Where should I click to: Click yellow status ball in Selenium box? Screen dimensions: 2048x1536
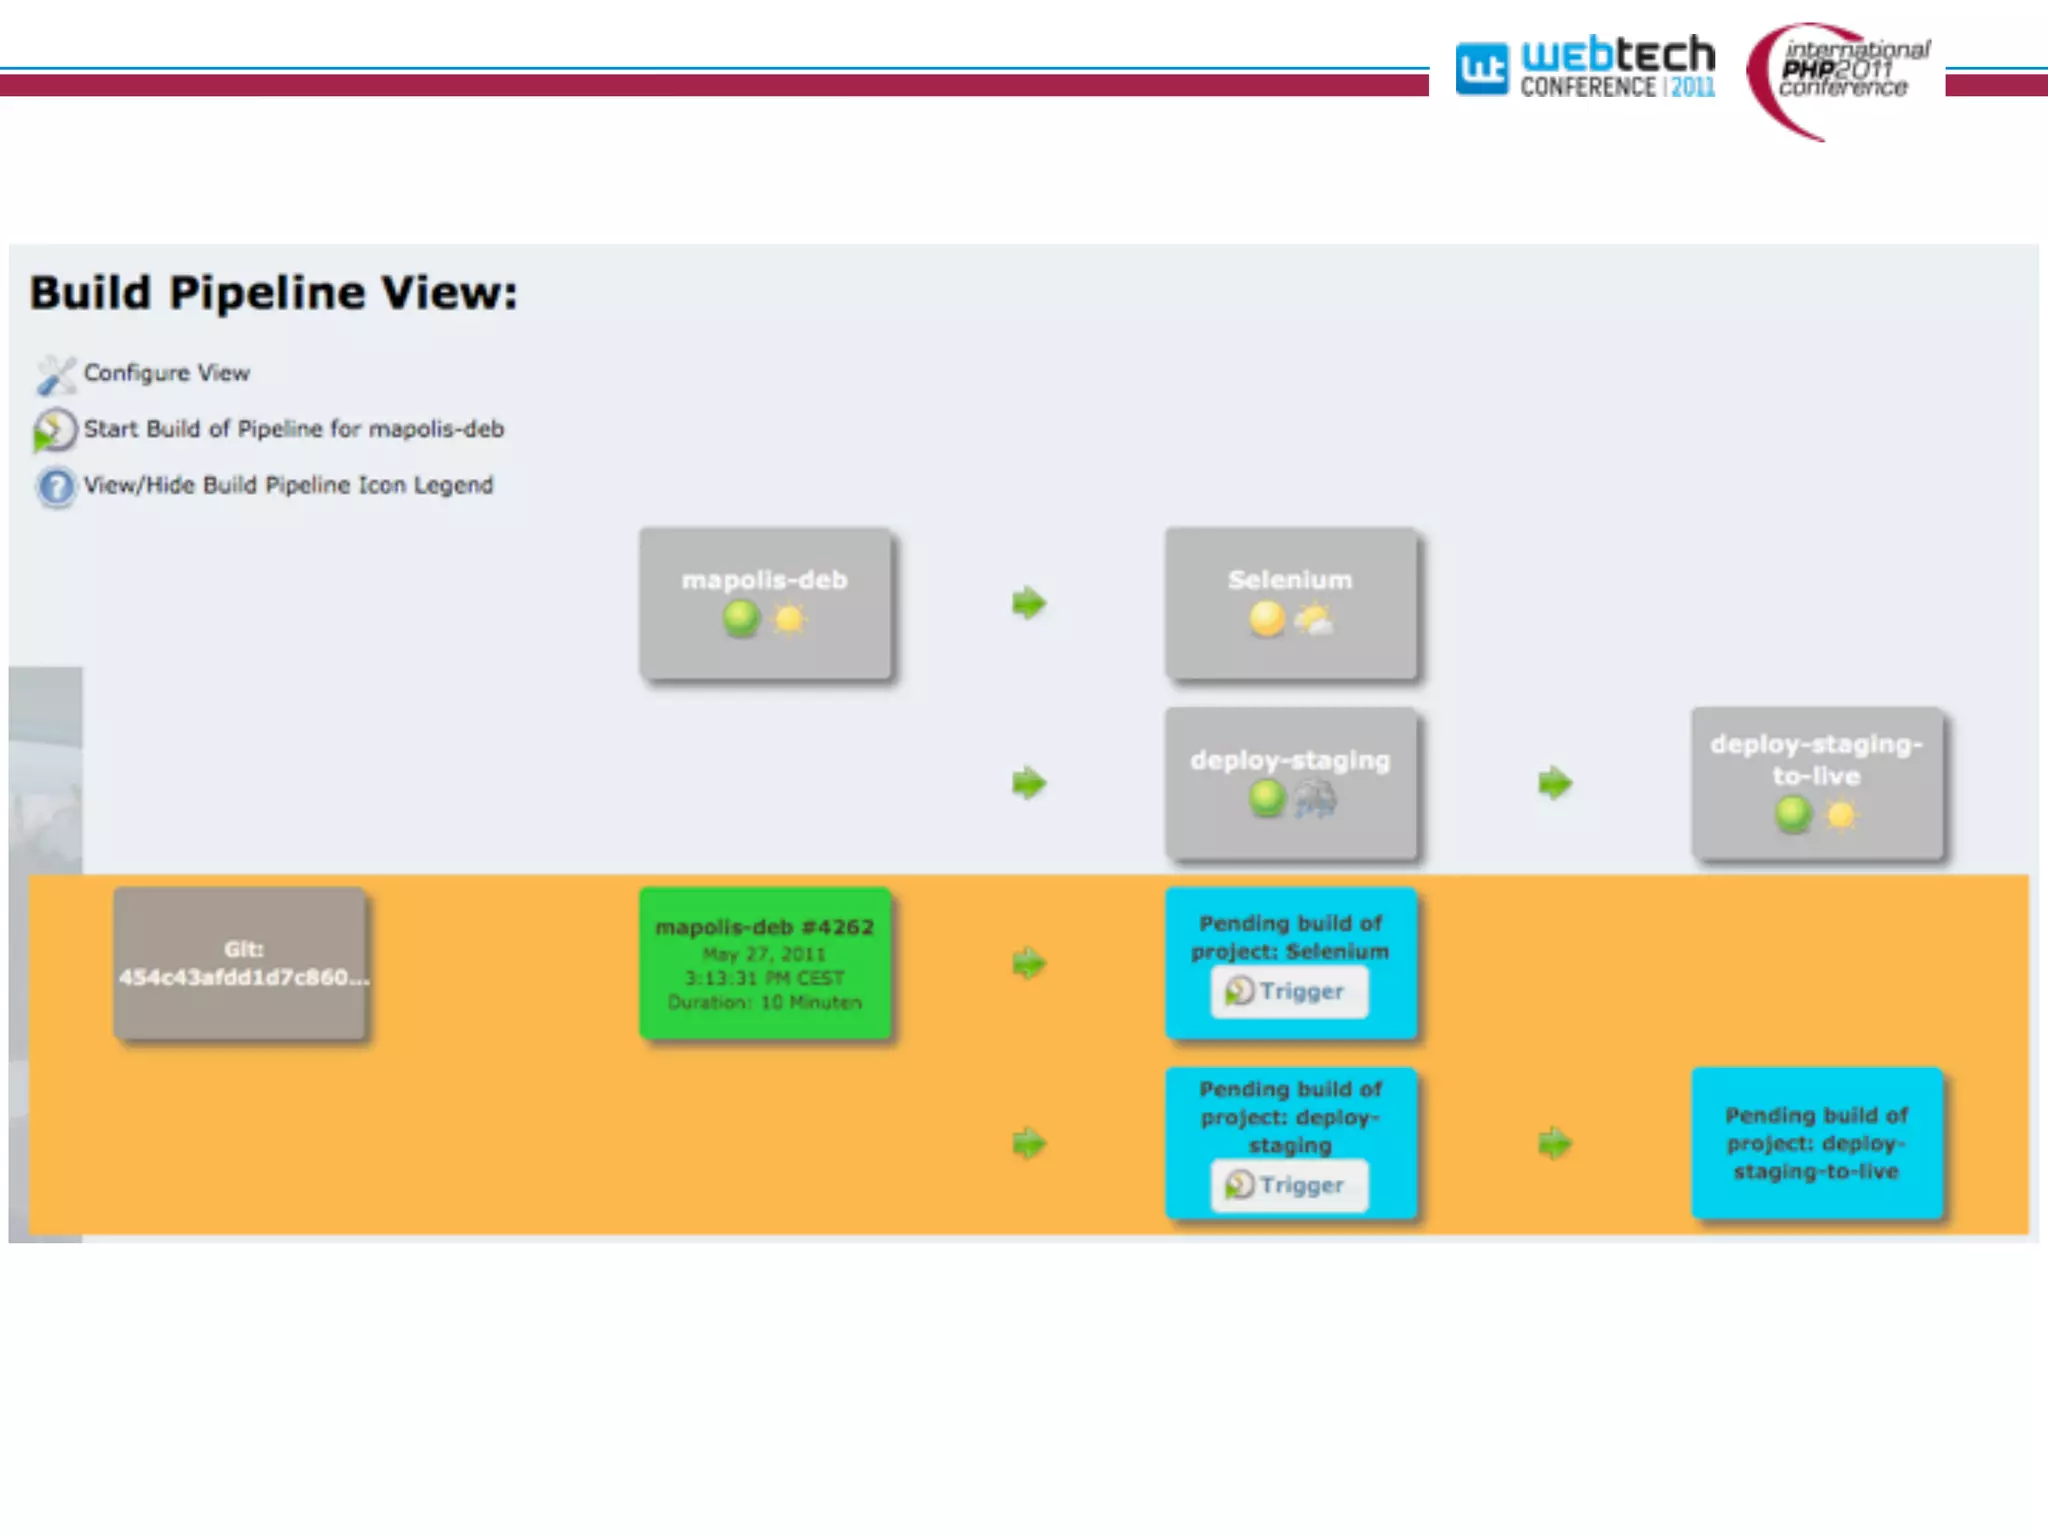[x=1267, y=618]
